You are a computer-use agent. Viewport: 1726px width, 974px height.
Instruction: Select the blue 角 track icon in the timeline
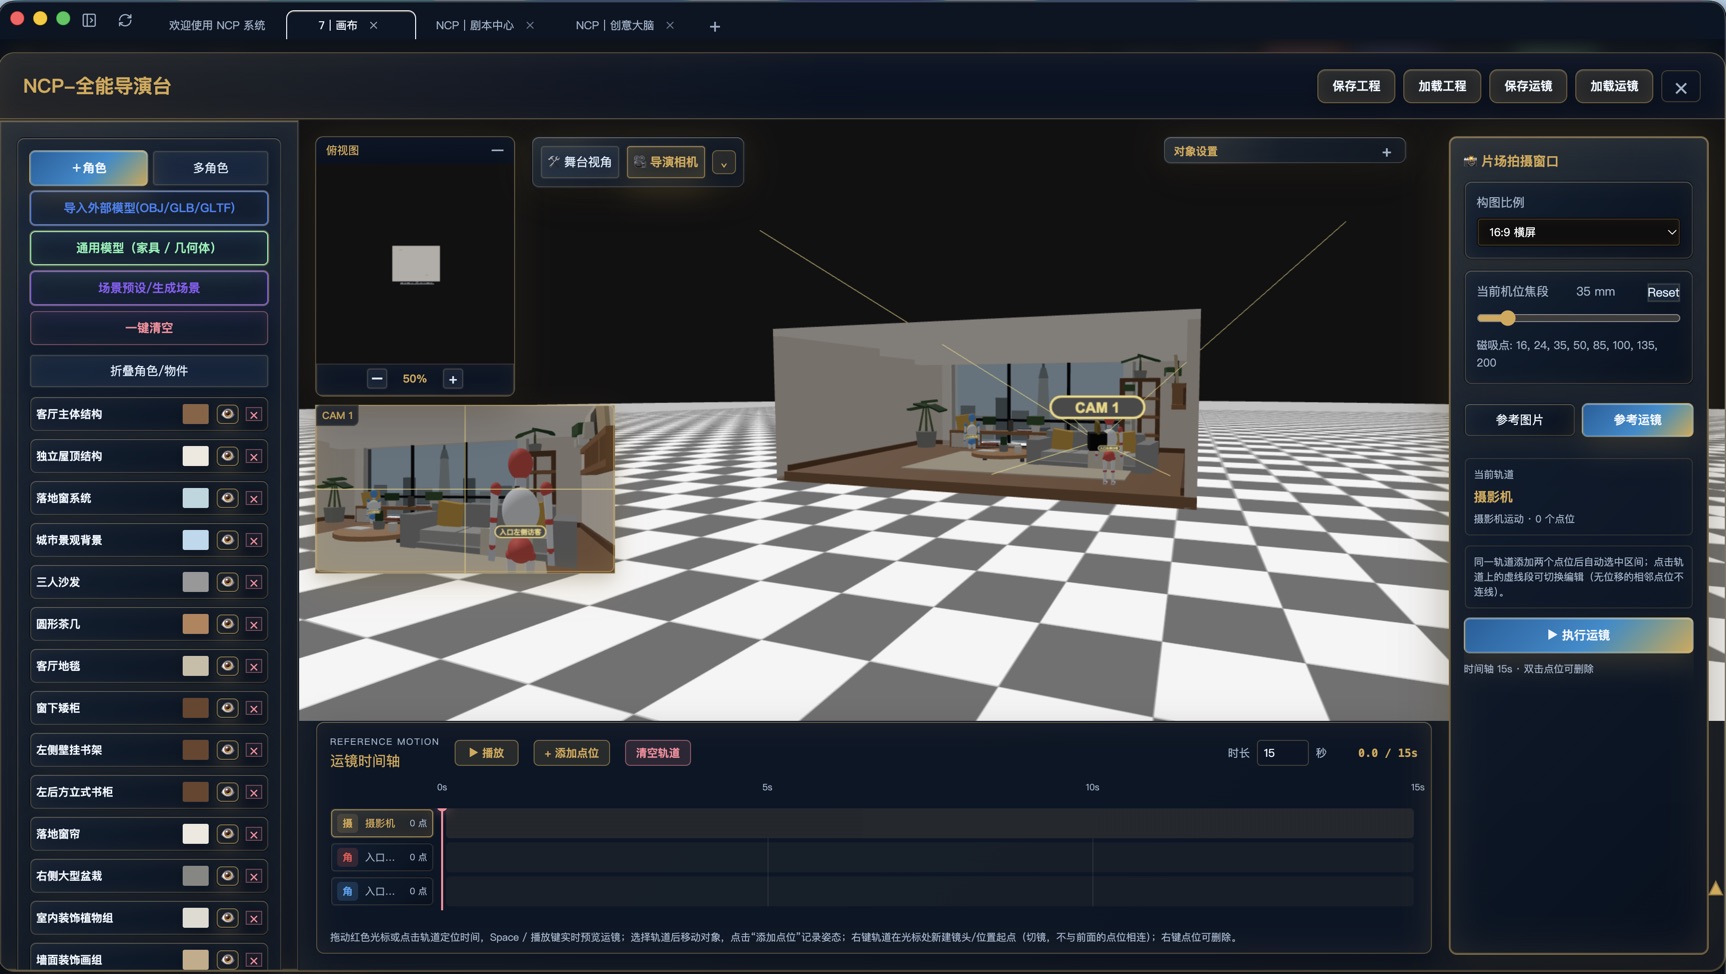(347, 891)
